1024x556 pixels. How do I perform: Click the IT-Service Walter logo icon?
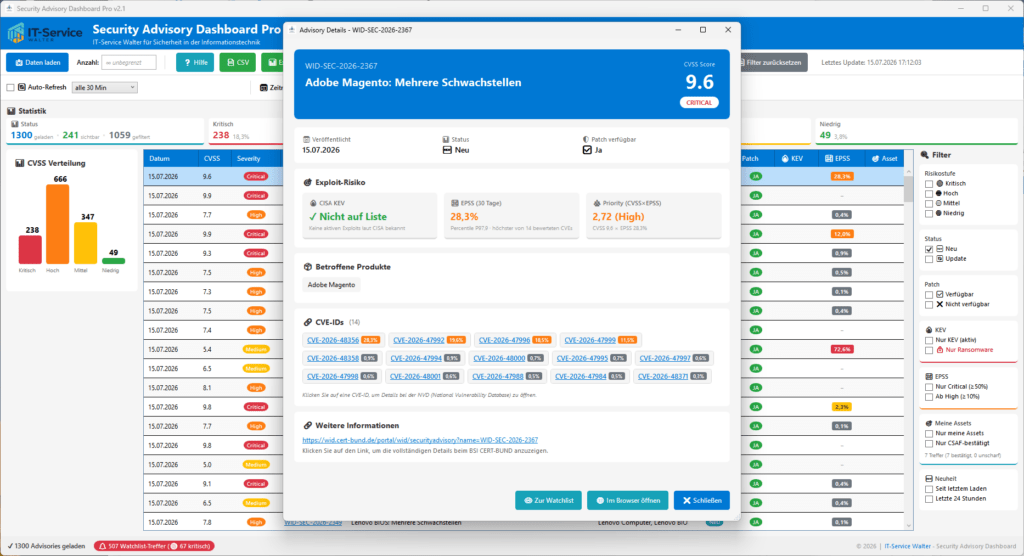(16, 33)
